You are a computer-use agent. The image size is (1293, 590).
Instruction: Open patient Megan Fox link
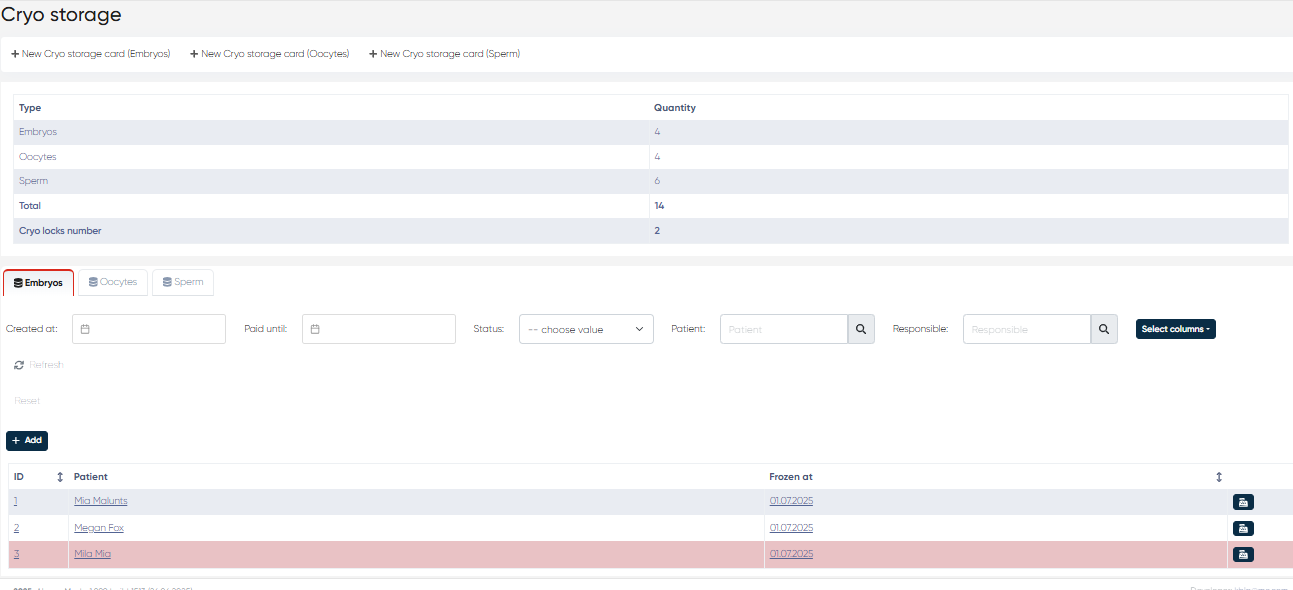98,527
